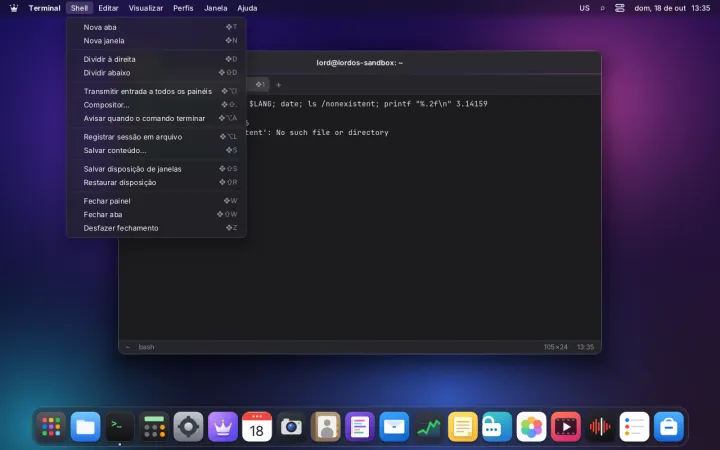Open the date and clock in menu bar
This screenshot has height=450, width=720.
(x=672, y=8)
